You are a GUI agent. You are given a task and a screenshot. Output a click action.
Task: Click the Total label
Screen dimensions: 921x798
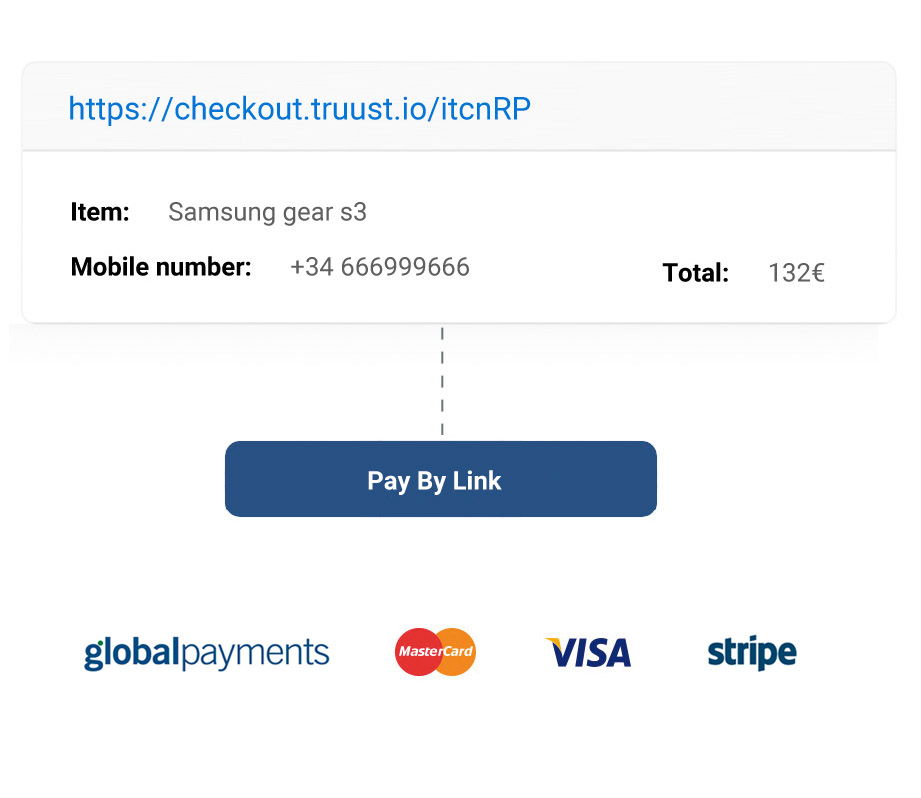(695, 273)
